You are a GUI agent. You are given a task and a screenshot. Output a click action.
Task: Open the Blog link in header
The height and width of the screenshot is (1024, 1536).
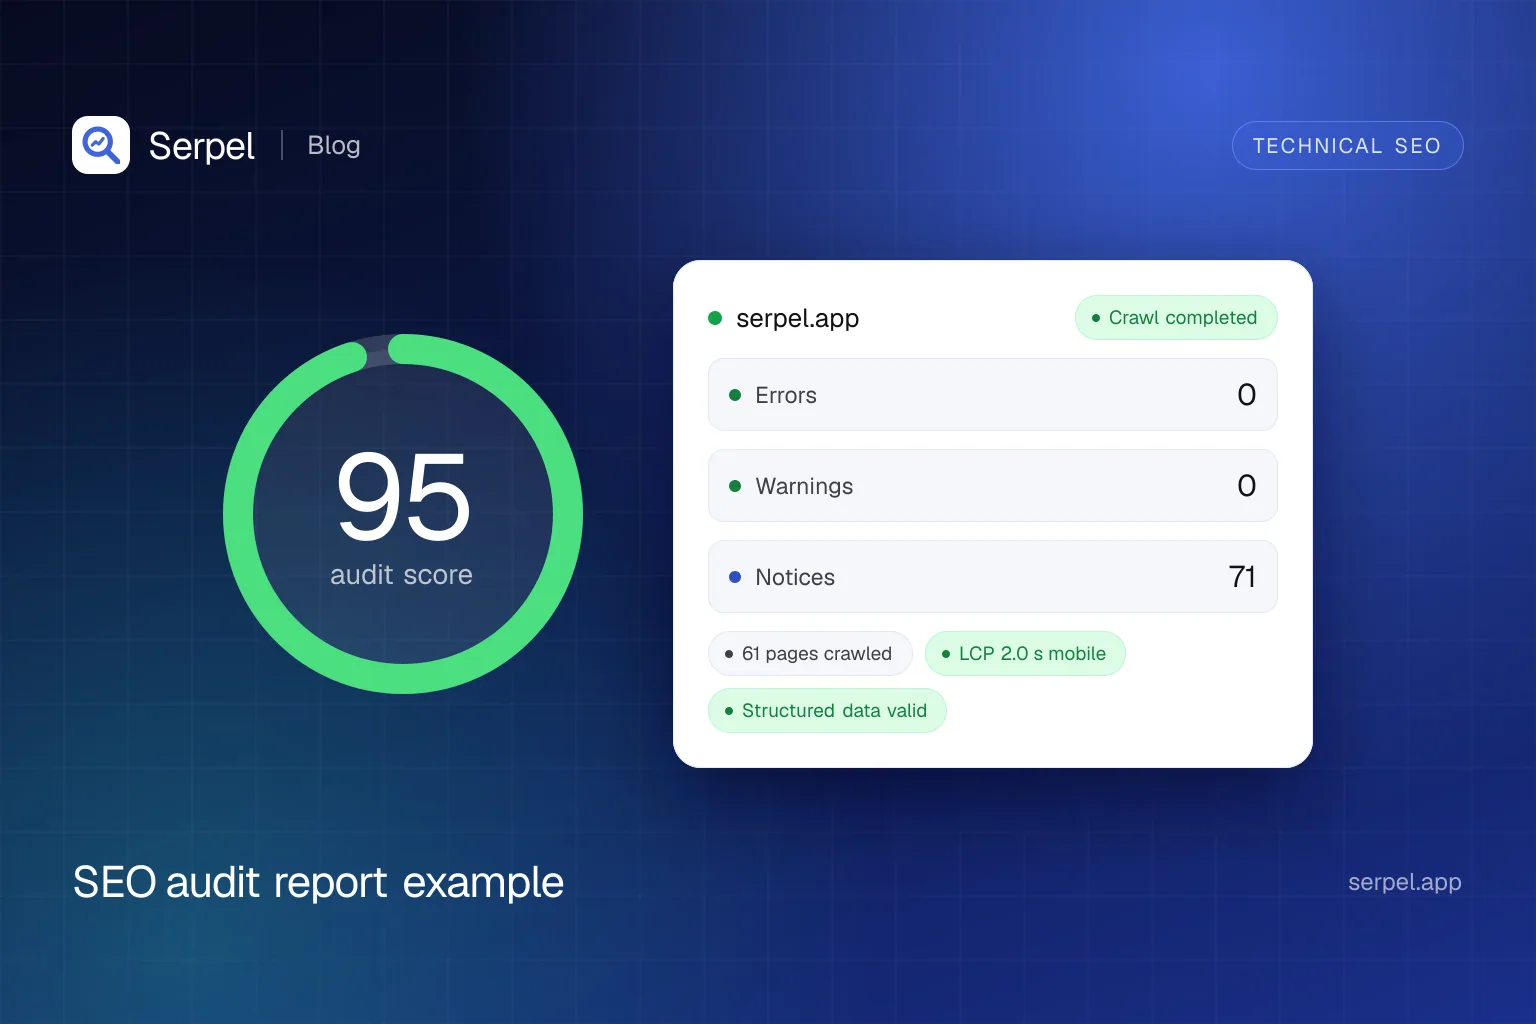(334, 145)
